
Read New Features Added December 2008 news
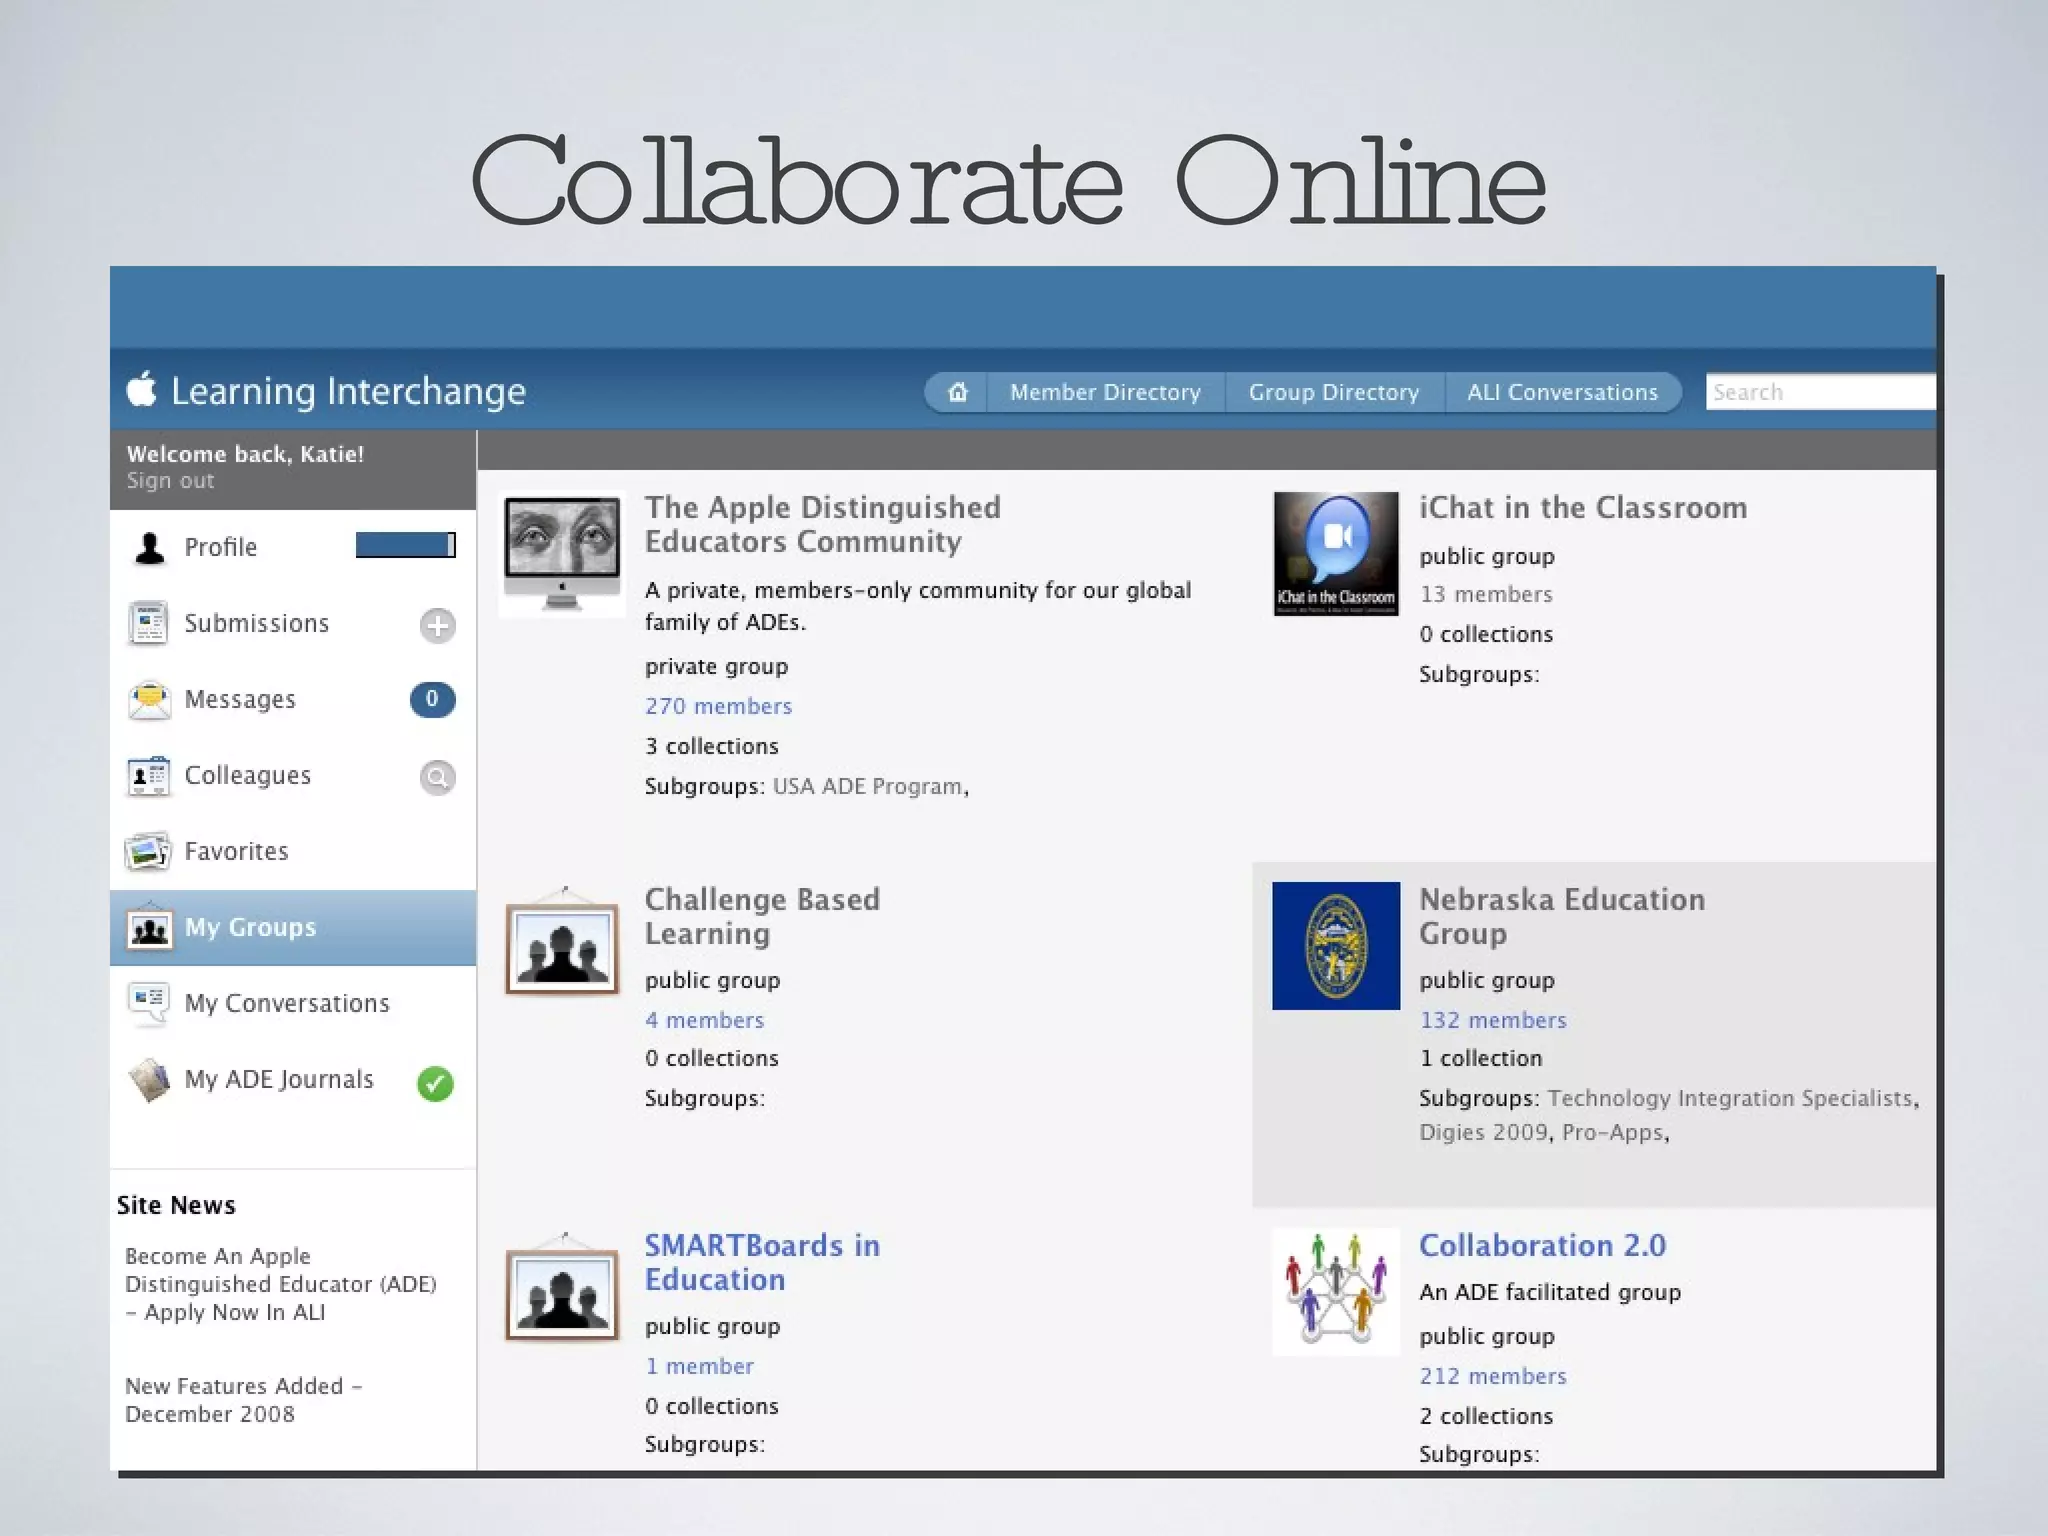click(243, 1400)
